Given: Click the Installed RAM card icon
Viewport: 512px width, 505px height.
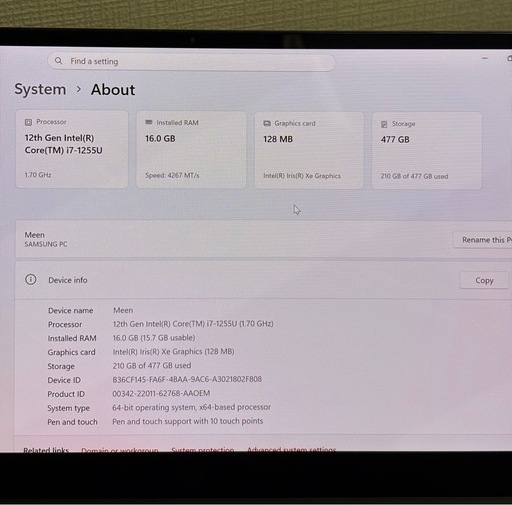Looking at the screenshot, I should click(149, 122).
